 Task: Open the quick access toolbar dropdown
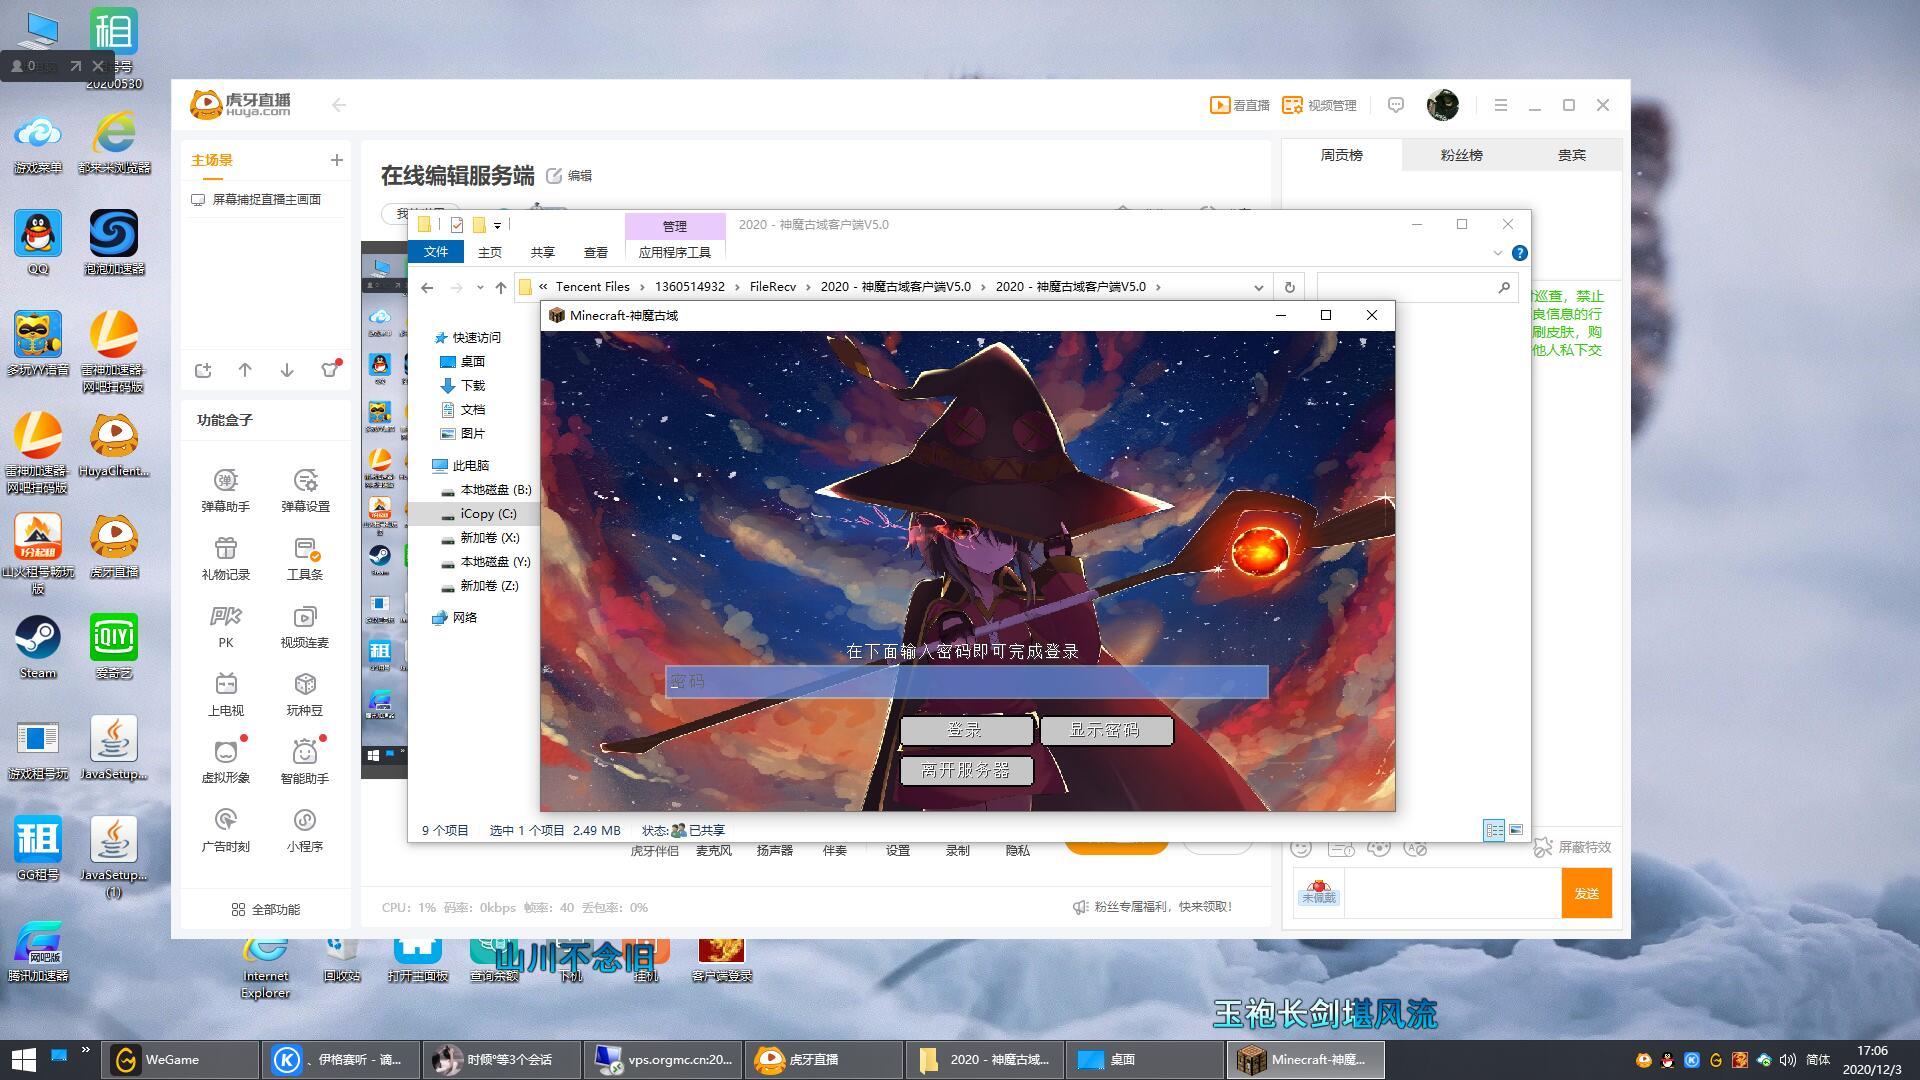pos(497,225)
